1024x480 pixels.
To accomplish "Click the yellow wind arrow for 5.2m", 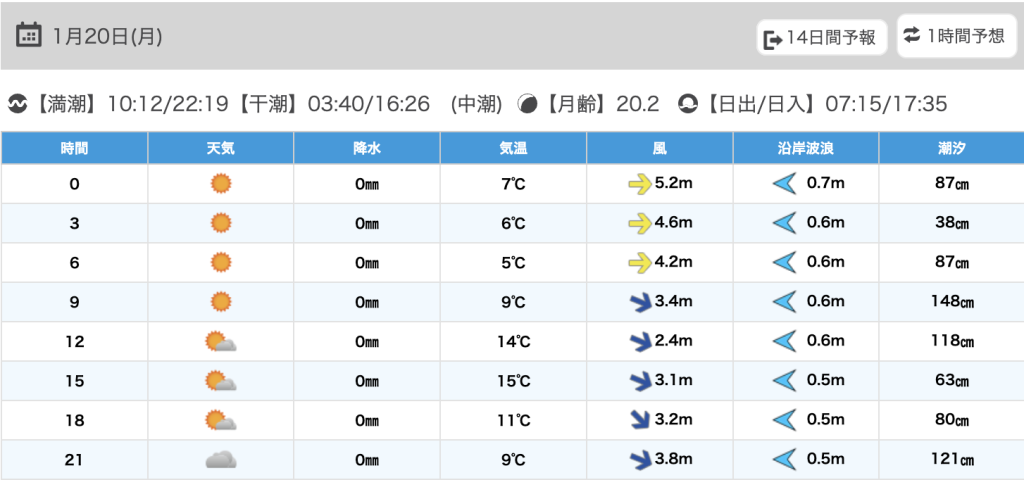I will [x=637, y=183].
